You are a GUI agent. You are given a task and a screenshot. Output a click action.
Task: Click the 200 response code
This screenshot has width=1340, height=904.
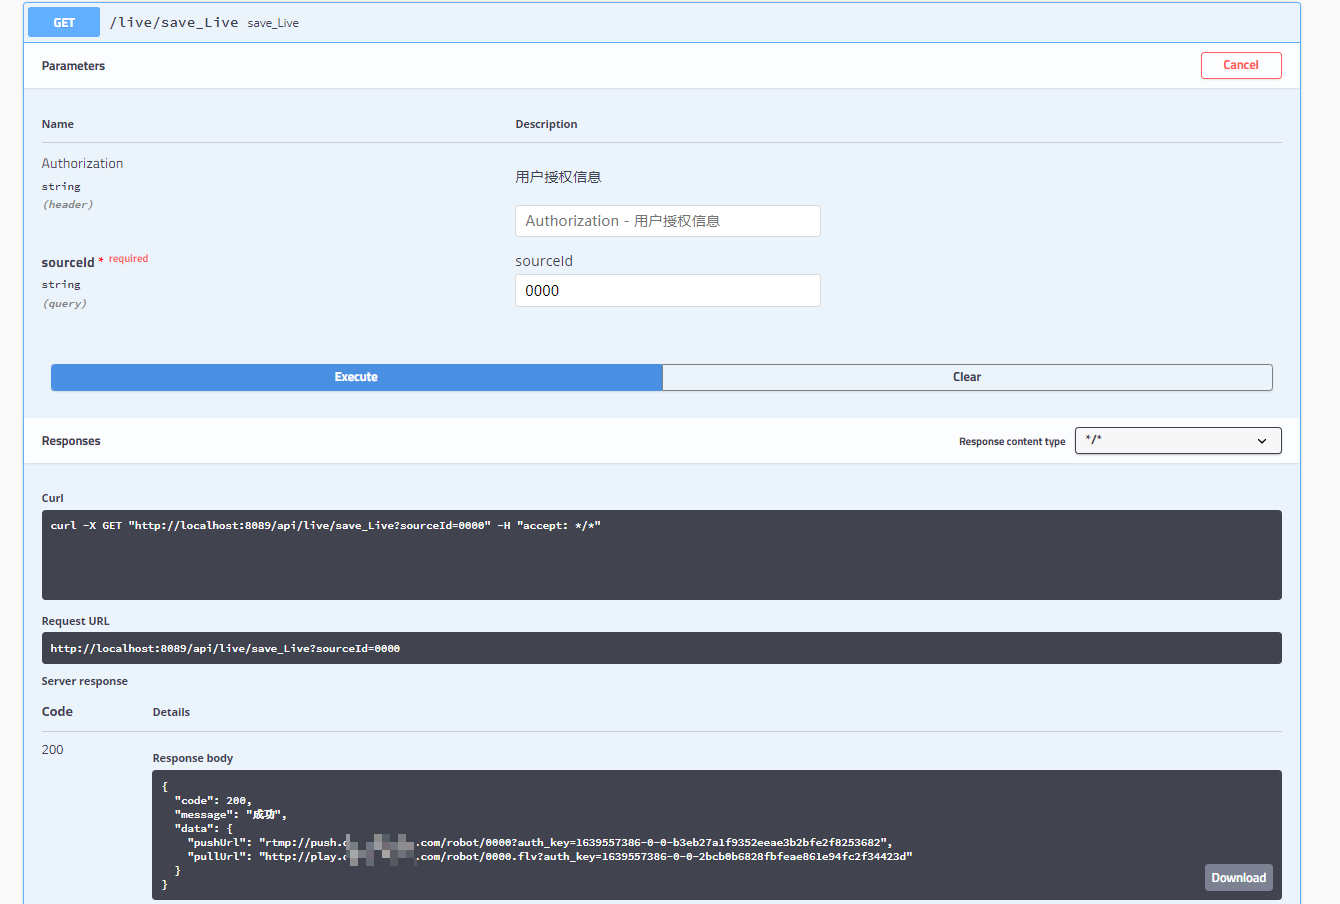click(x=52, y=750)
